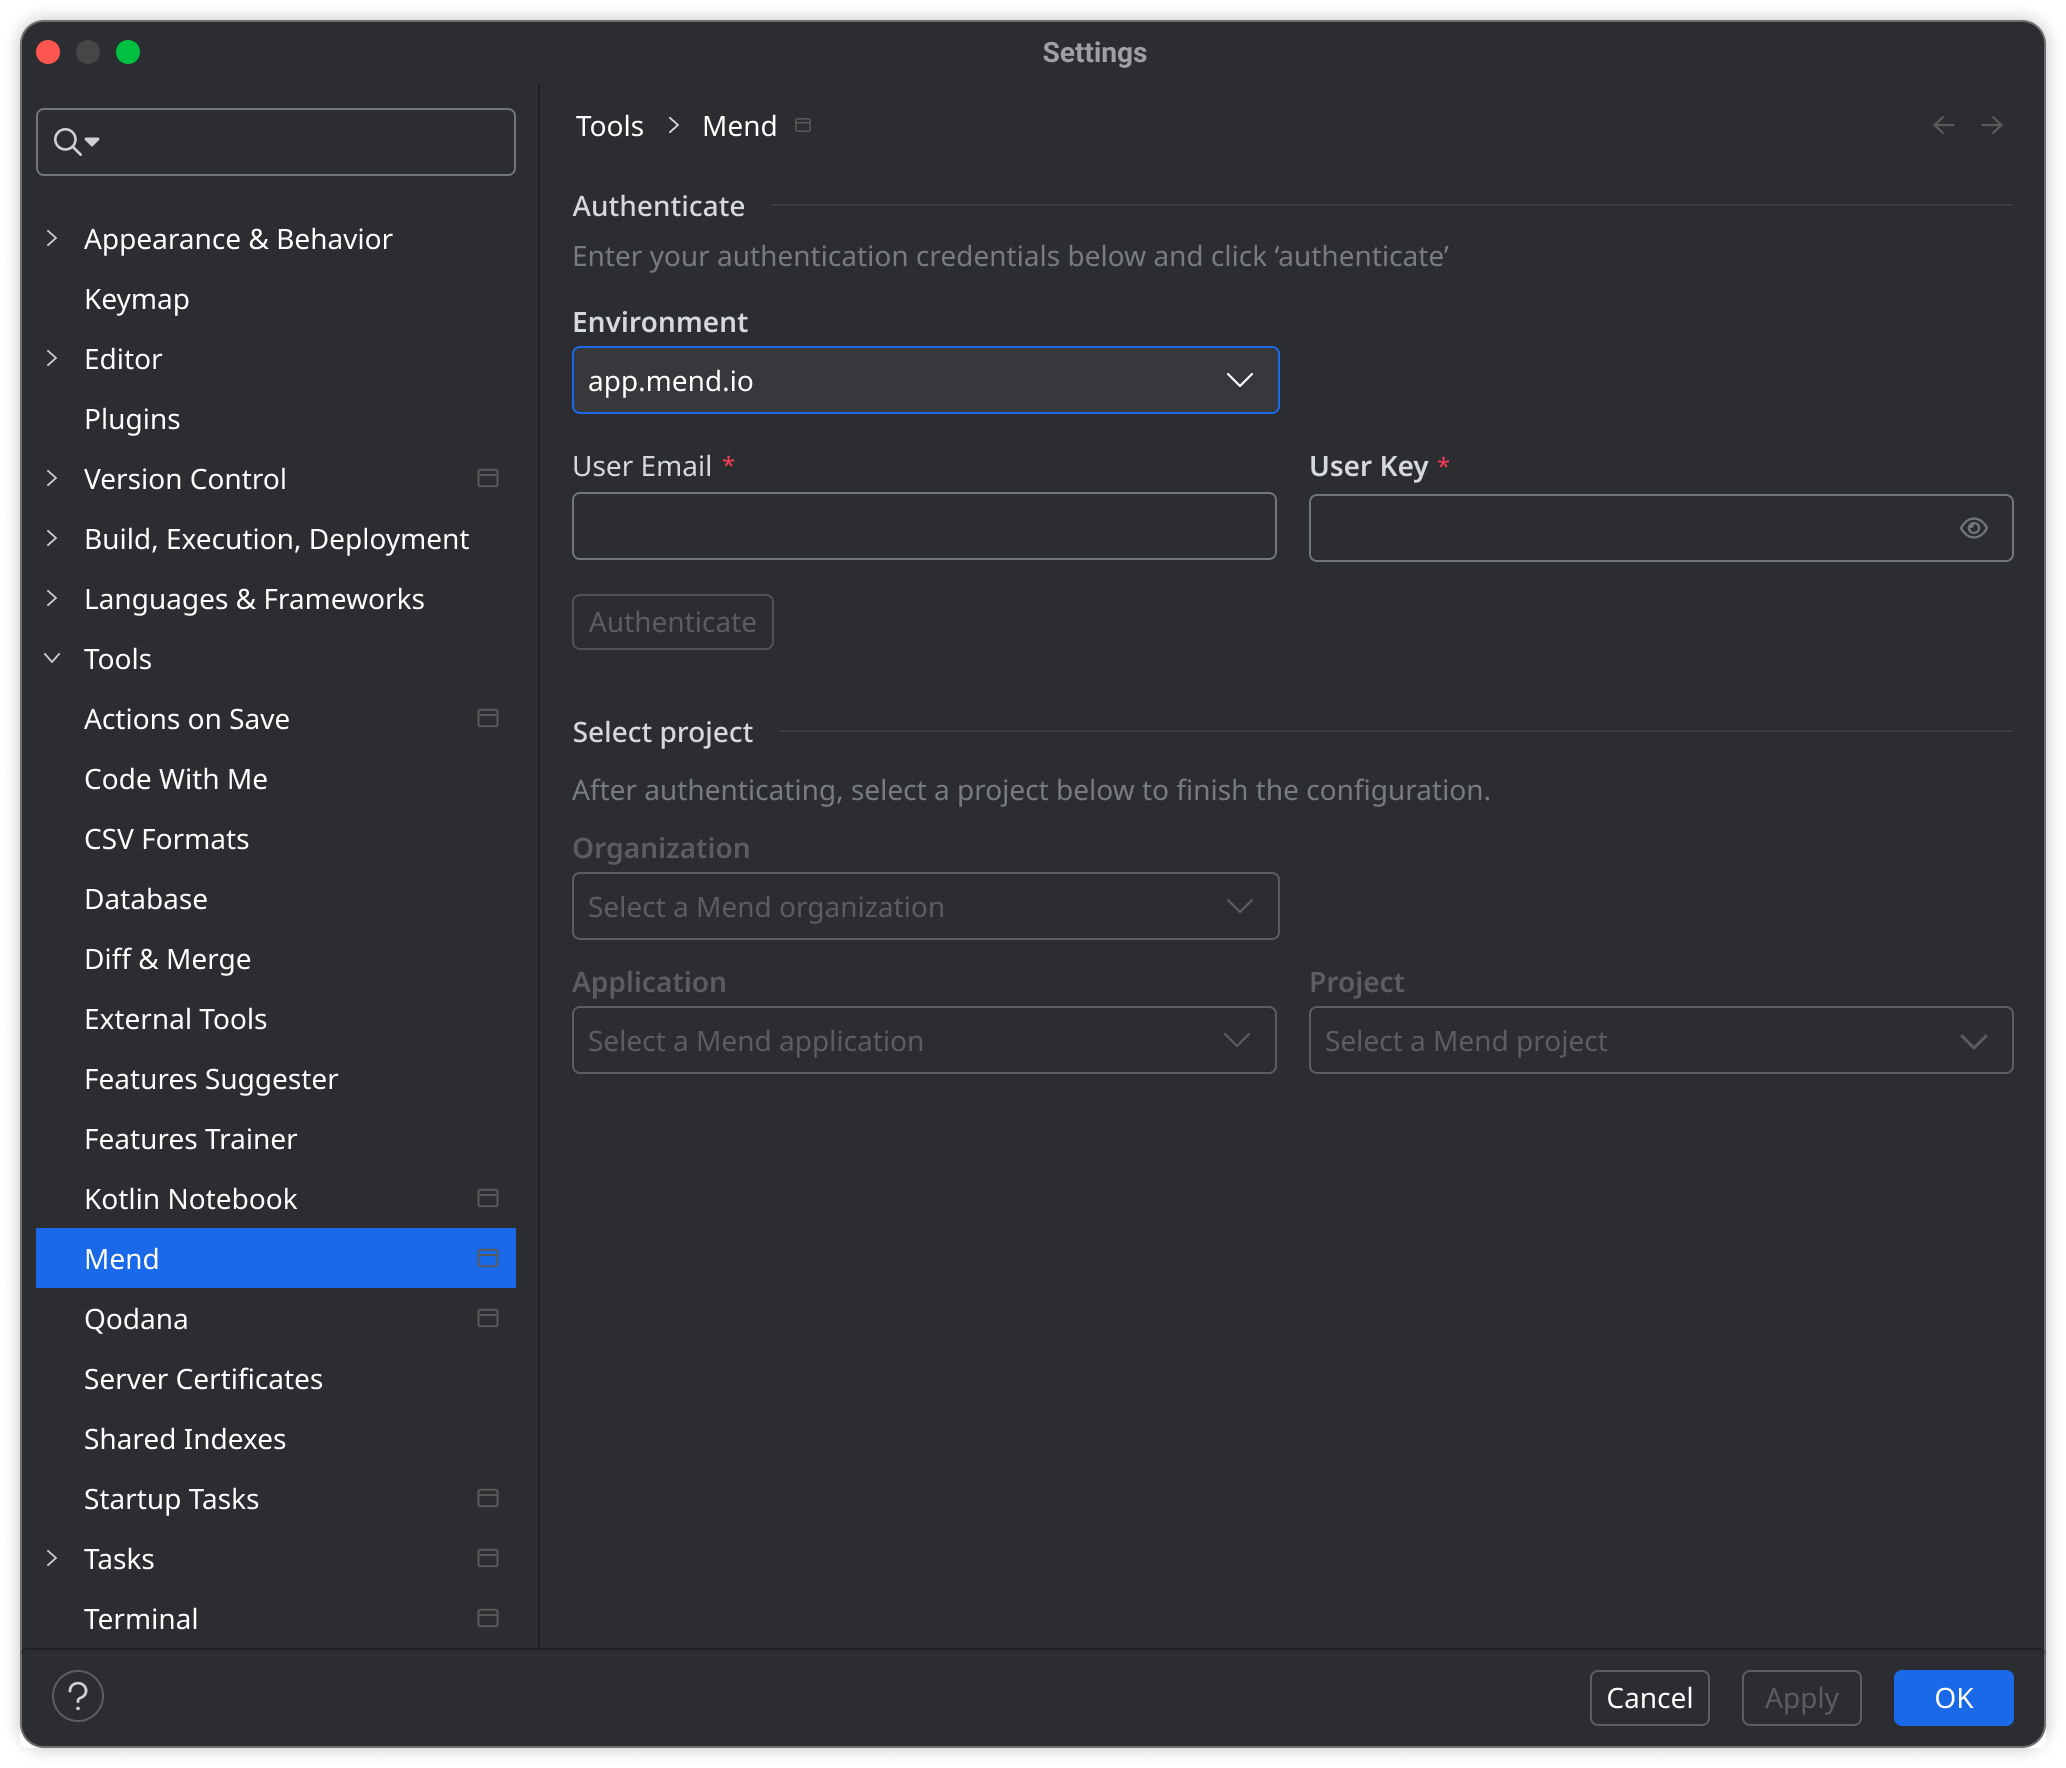2066x1768 pixels.
Task: Expand Languages & Frameworks section
Action: tap(52, 598)
